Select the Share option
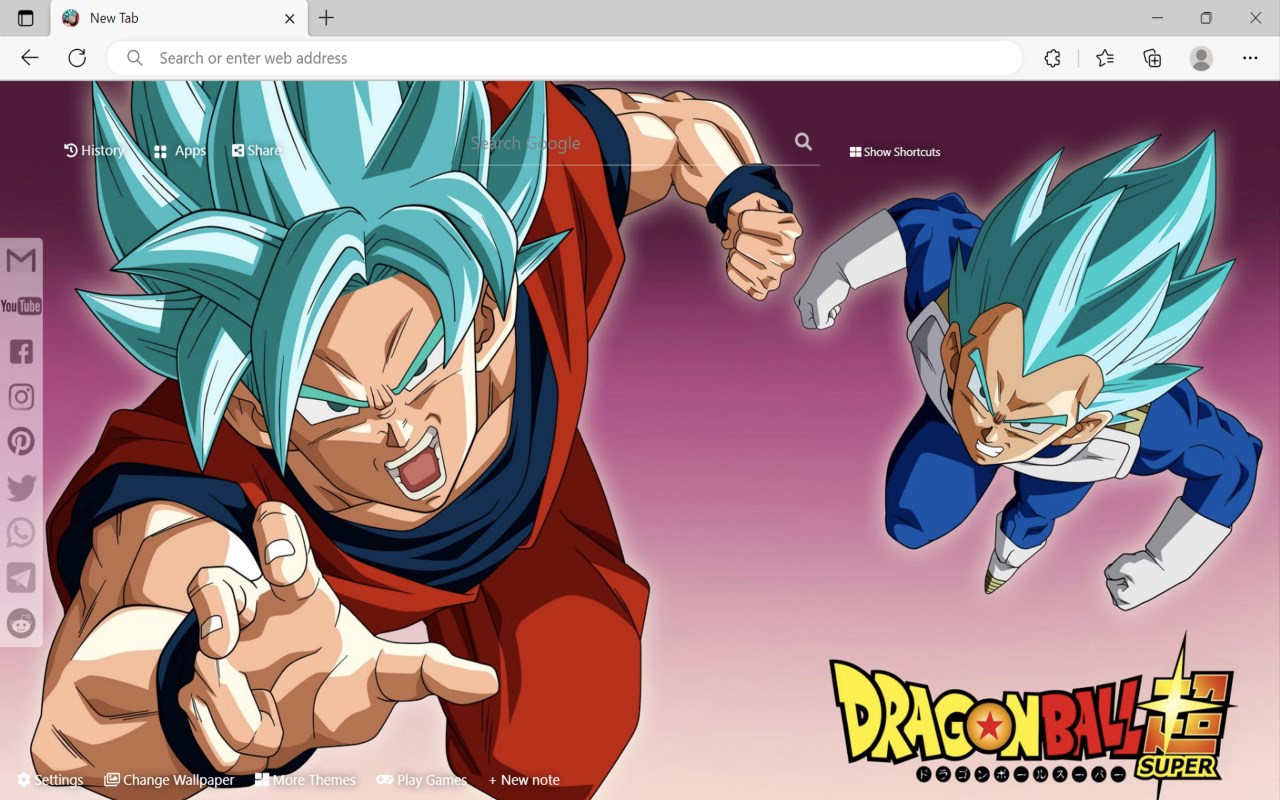Screen dimensions: 1280x800 (257, 150)
